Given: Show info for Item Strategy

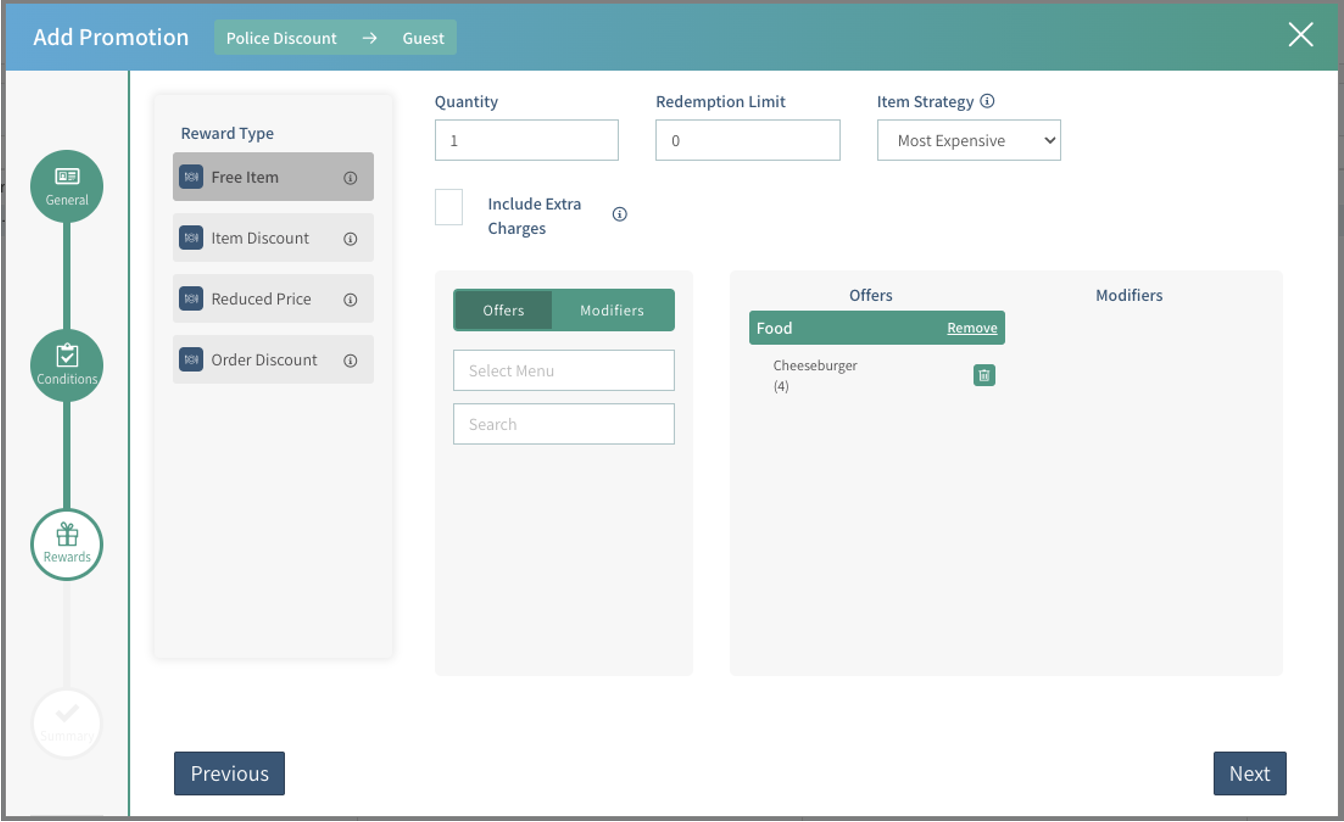Looking at the screenshot, I should pos(987,101).
